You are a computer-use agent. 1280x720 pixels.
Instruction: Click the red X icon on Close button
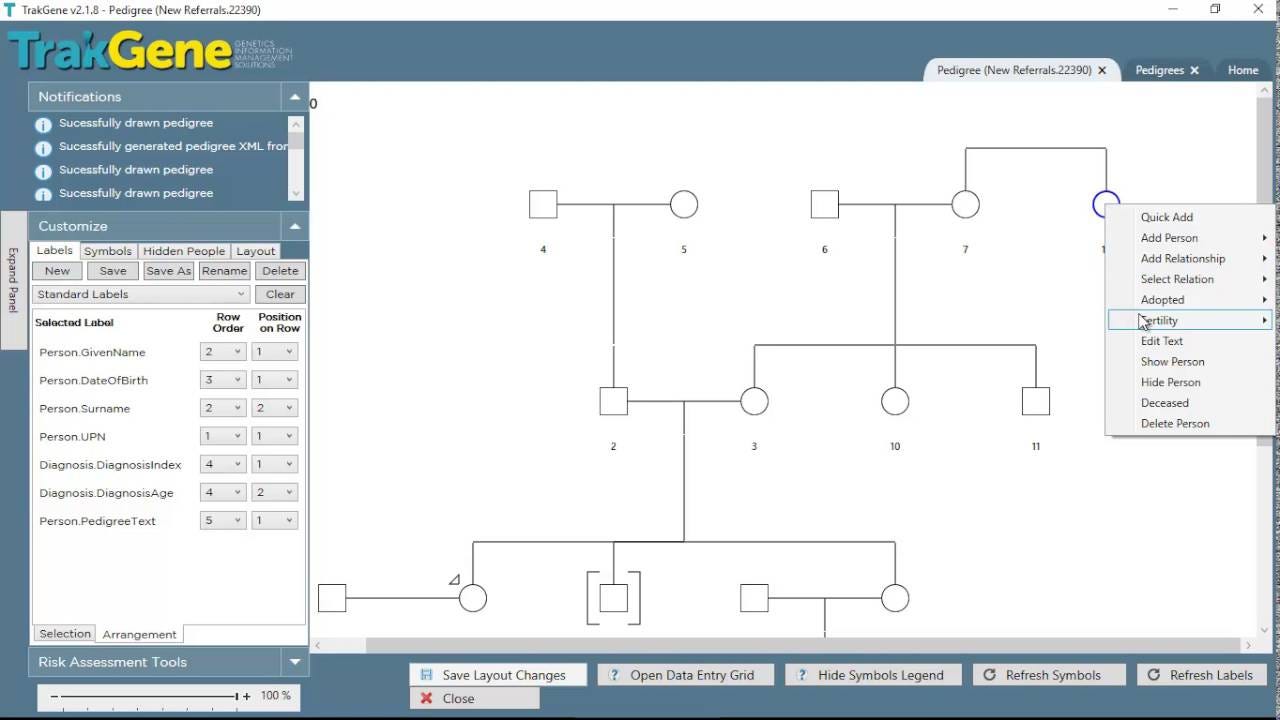click(427, 698)
